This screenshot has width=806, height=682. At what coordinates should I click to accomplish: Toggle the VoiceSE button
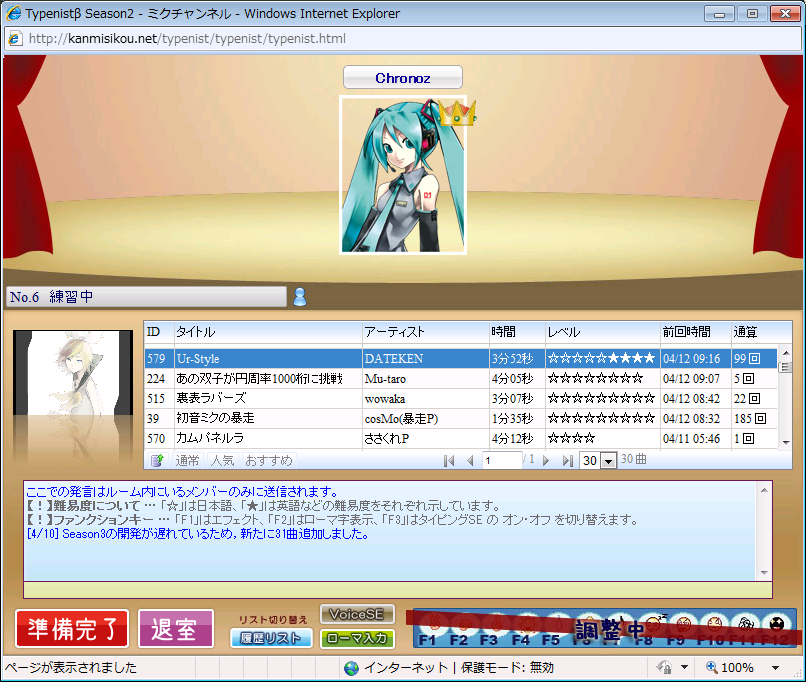(x=357, y=614)
